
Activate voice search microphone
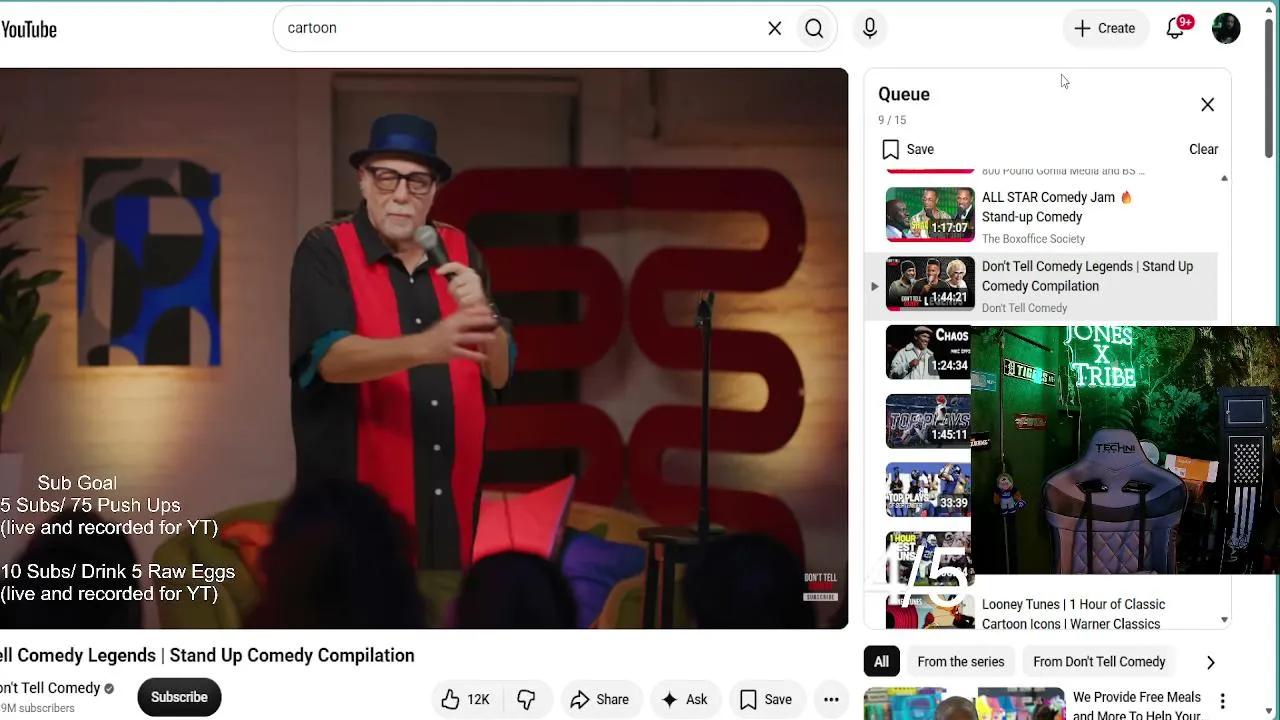(870, 29)
